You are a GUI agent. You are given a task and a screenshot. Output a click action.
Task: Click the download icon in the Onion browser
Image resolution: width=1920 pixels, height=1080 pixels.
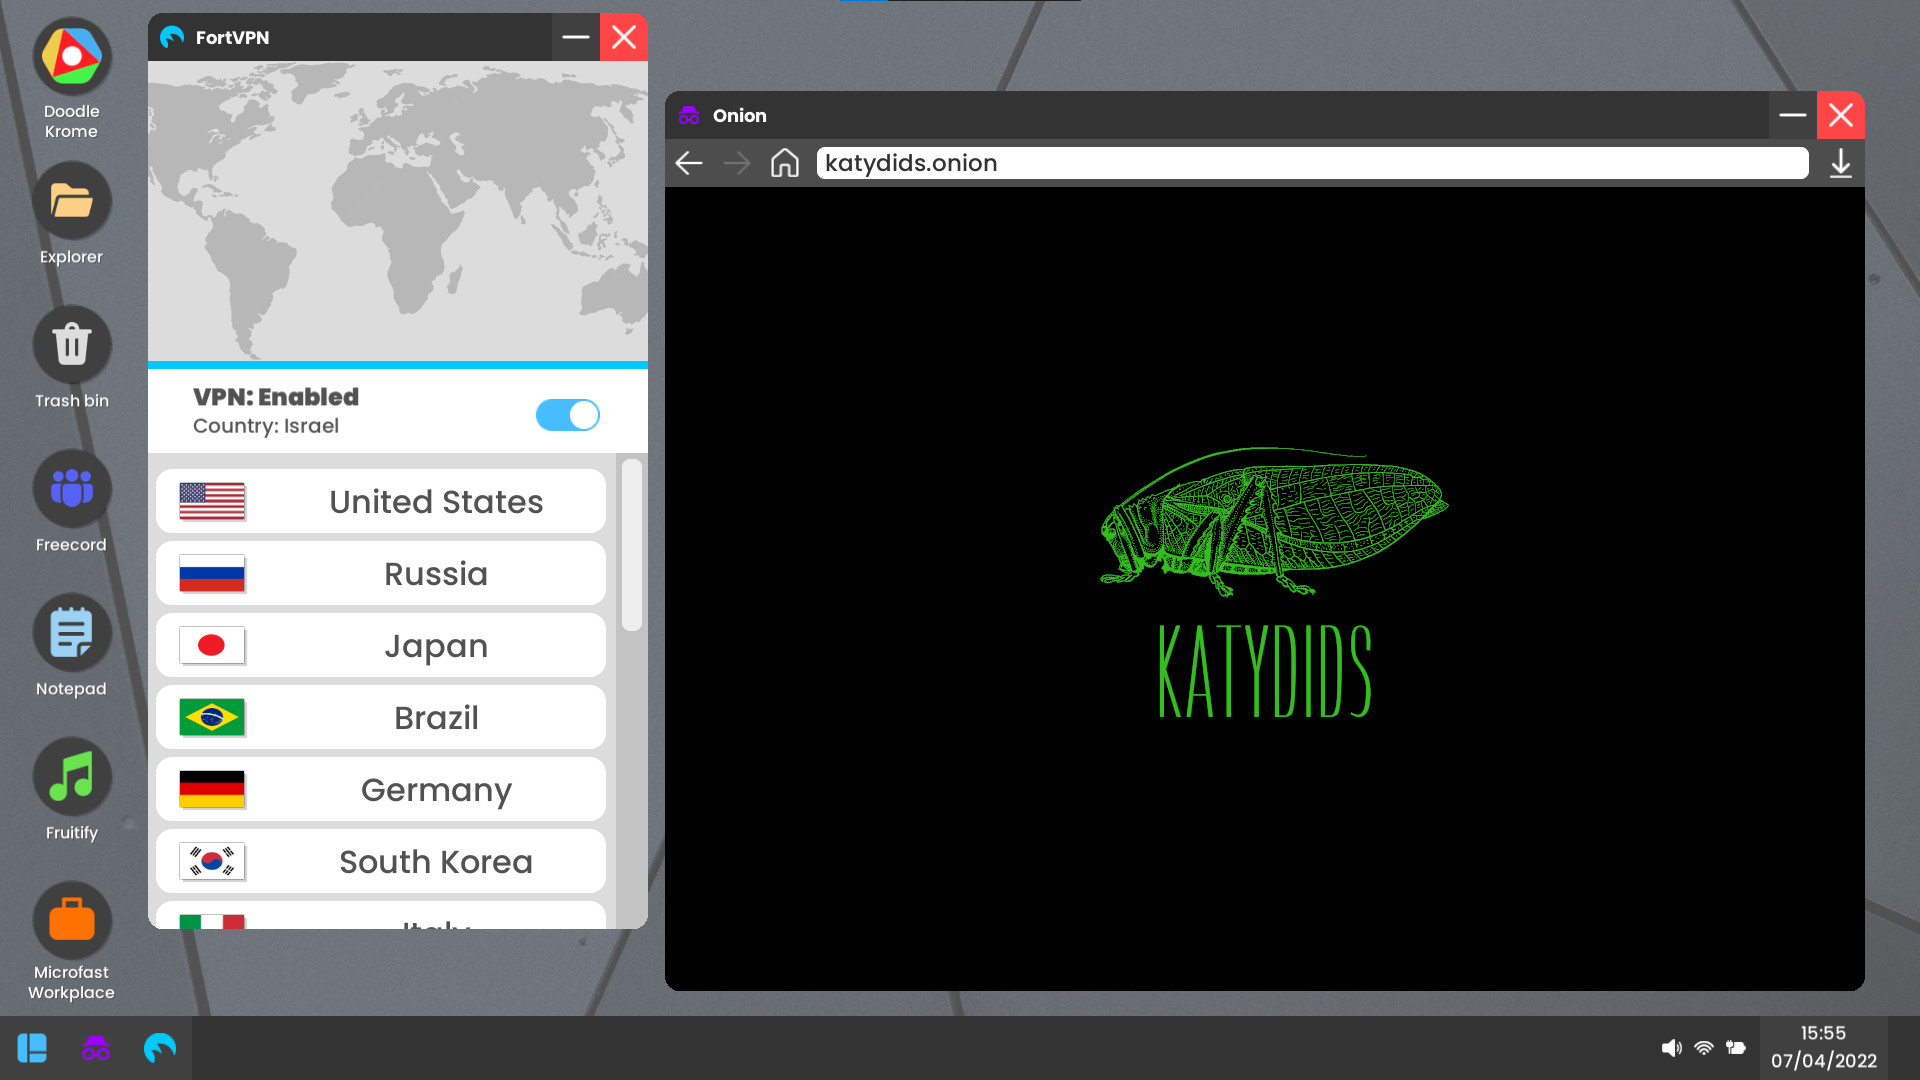(1841, 165)
